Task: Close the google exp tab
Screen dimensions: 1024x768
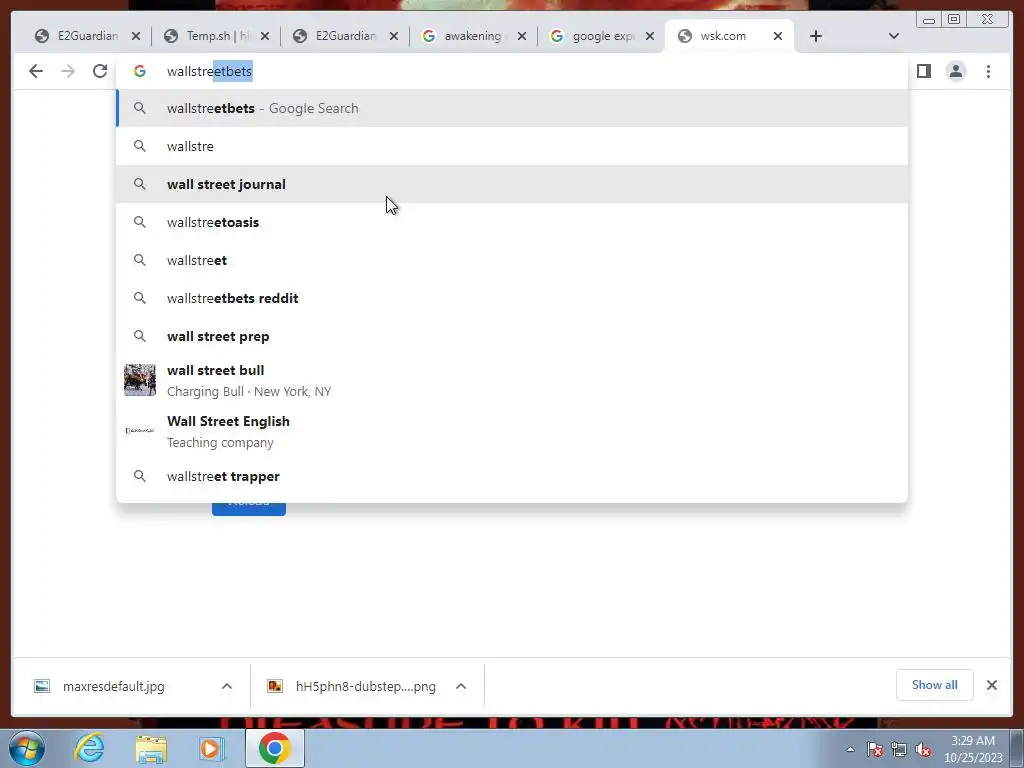Action: click(650, 36)
